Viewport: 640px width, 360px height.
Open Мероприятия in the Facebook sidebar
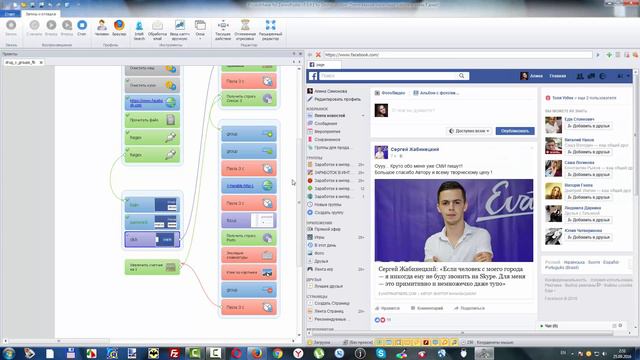[327, 131]
